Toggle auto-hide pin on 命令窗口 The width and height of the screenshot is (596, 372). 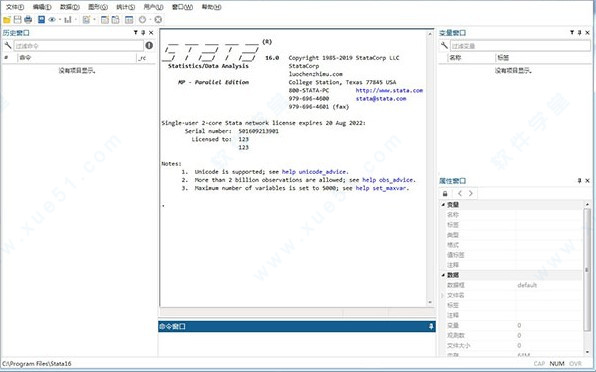431,326
